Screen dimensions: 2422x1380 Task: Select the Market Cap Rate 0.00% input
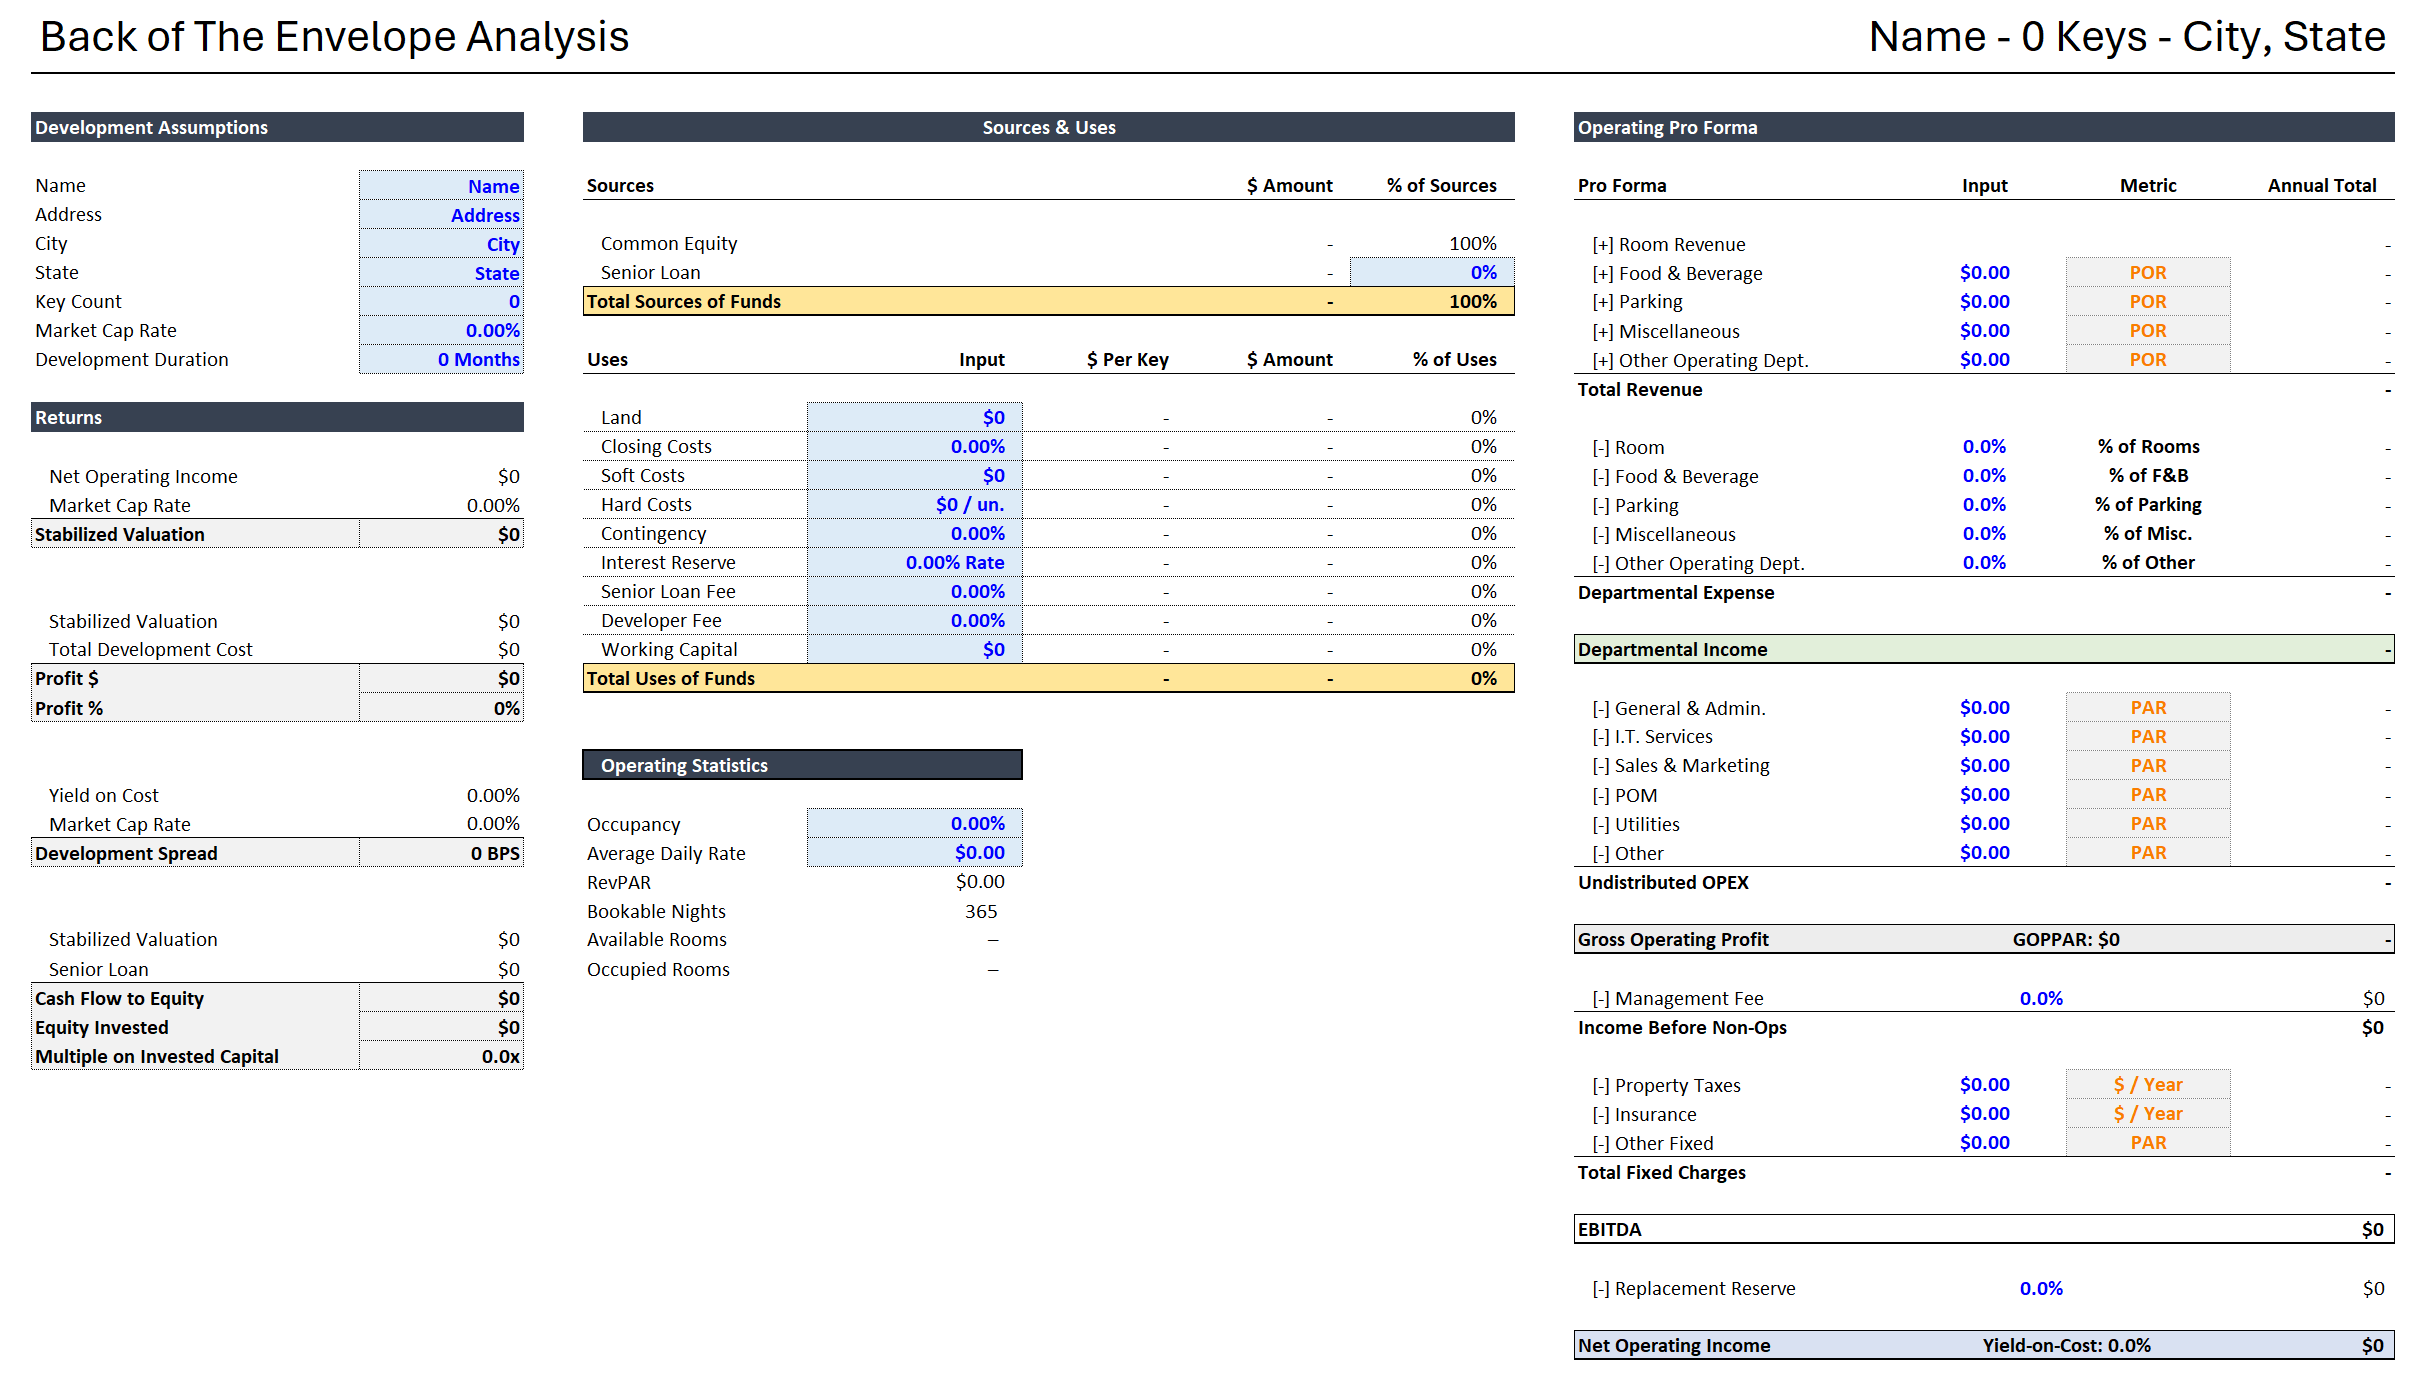point(441,331)
